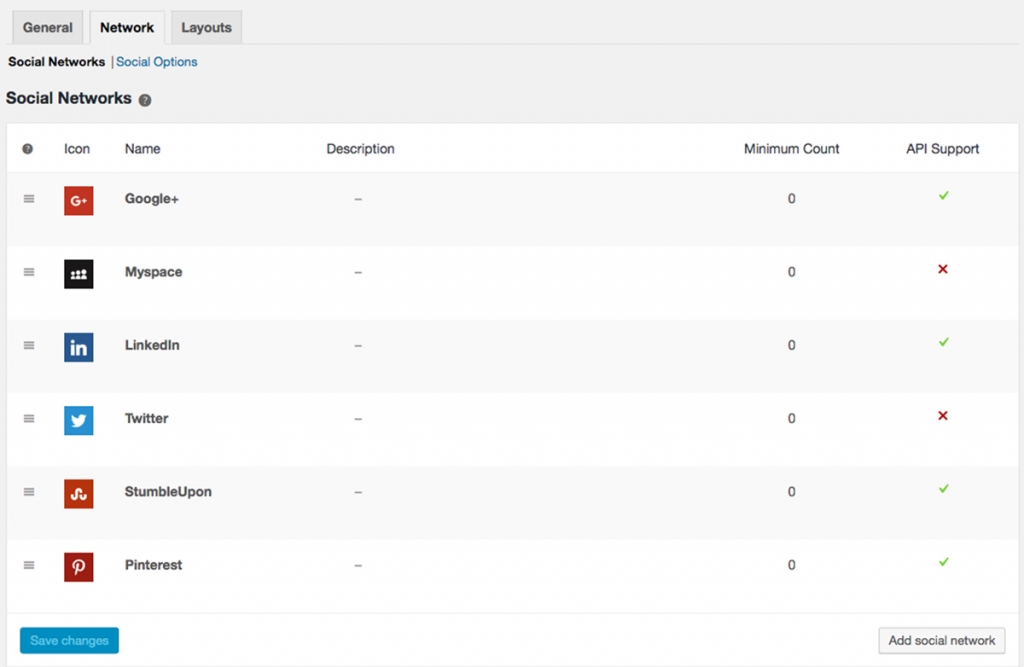The width and height of the screenshot is (1024, 667).
Task: Click the drag handle for Pinterest row
Action: [x=29, y=565]
